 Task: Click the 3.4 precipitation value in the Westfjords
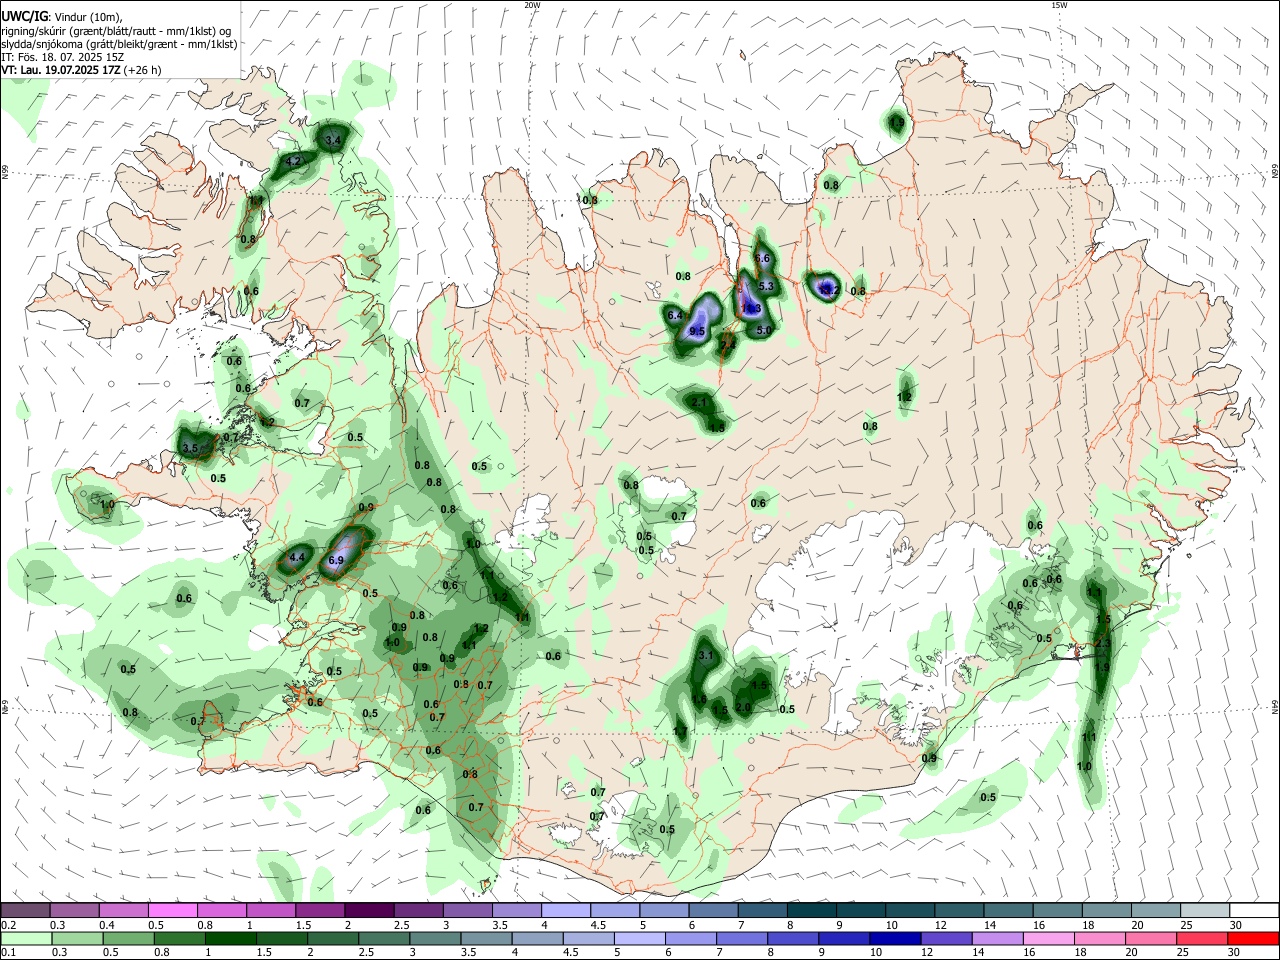tap(333, 140)
